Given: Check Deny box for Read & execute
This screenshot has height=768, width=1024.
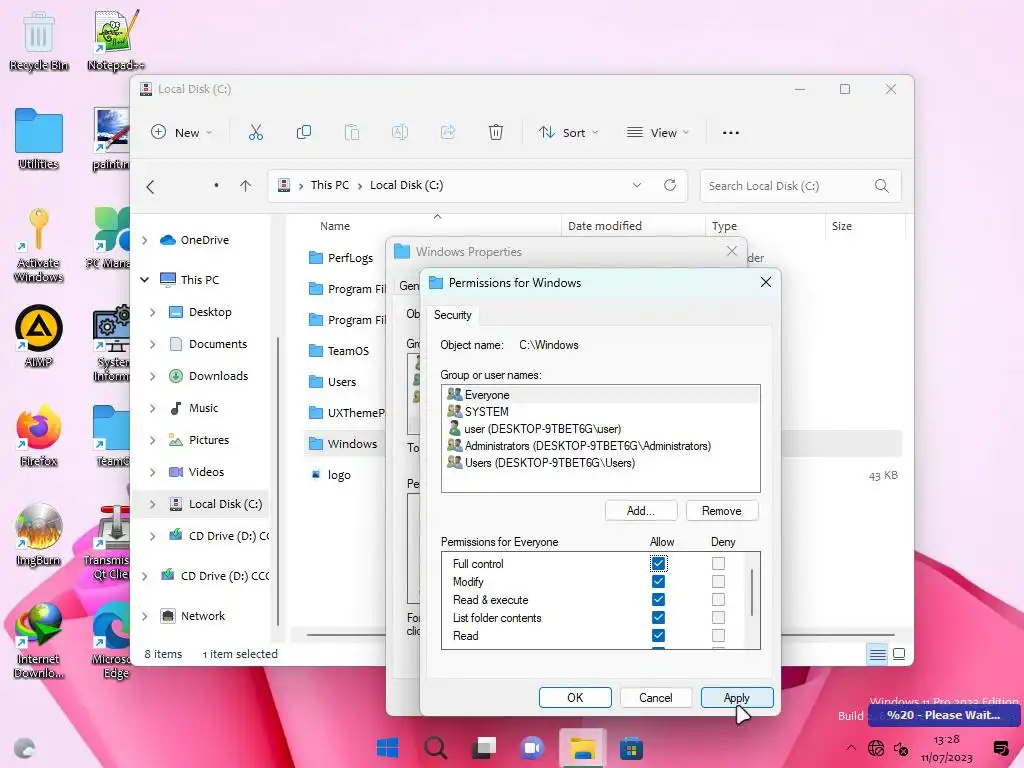Looking at the screenshot, I should pos(718,600).
